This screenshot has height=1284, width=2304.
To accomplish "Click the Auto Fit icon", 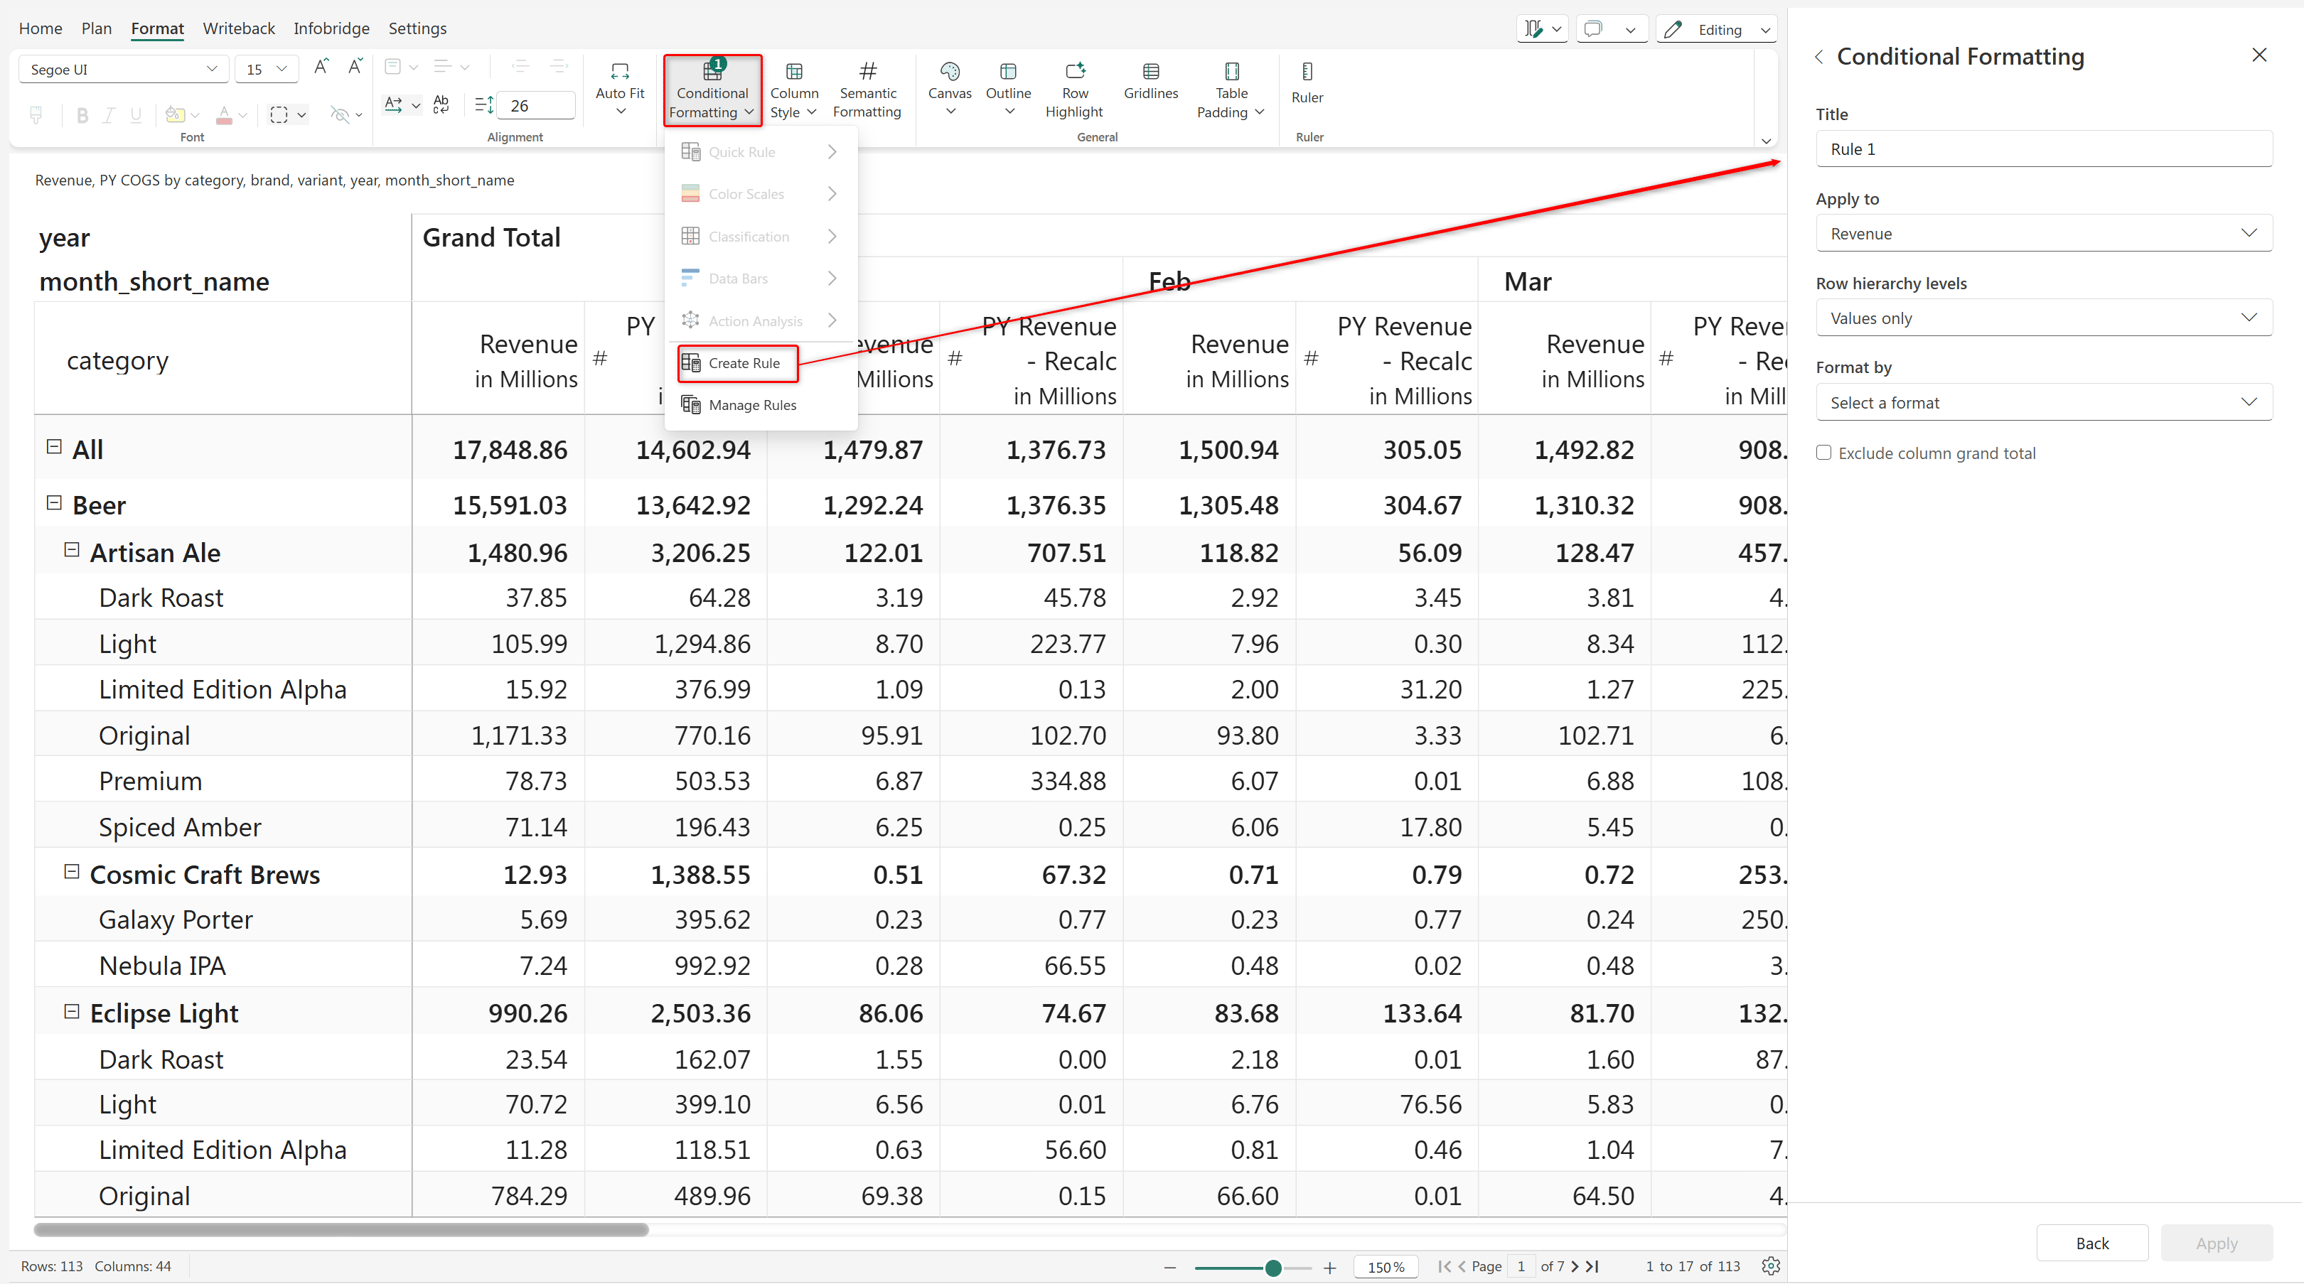I will pyautogui.click(x=619, y=71).
